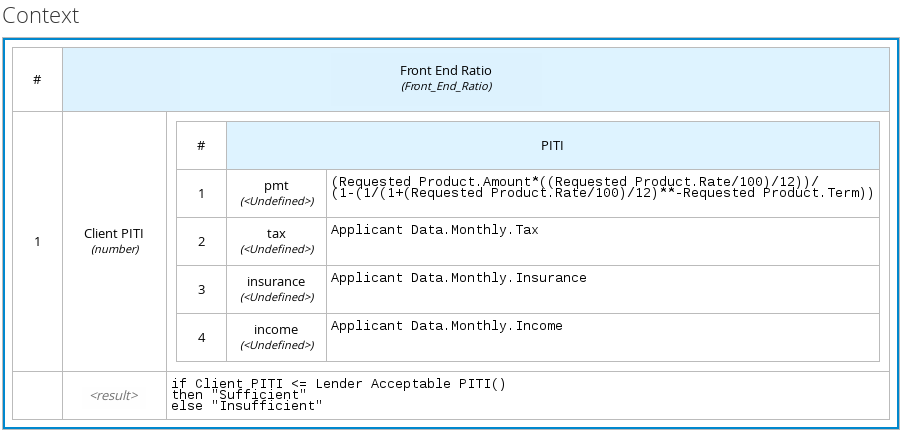
Task: Select inner row 4 number next to income
Action: tap(201, 337)
